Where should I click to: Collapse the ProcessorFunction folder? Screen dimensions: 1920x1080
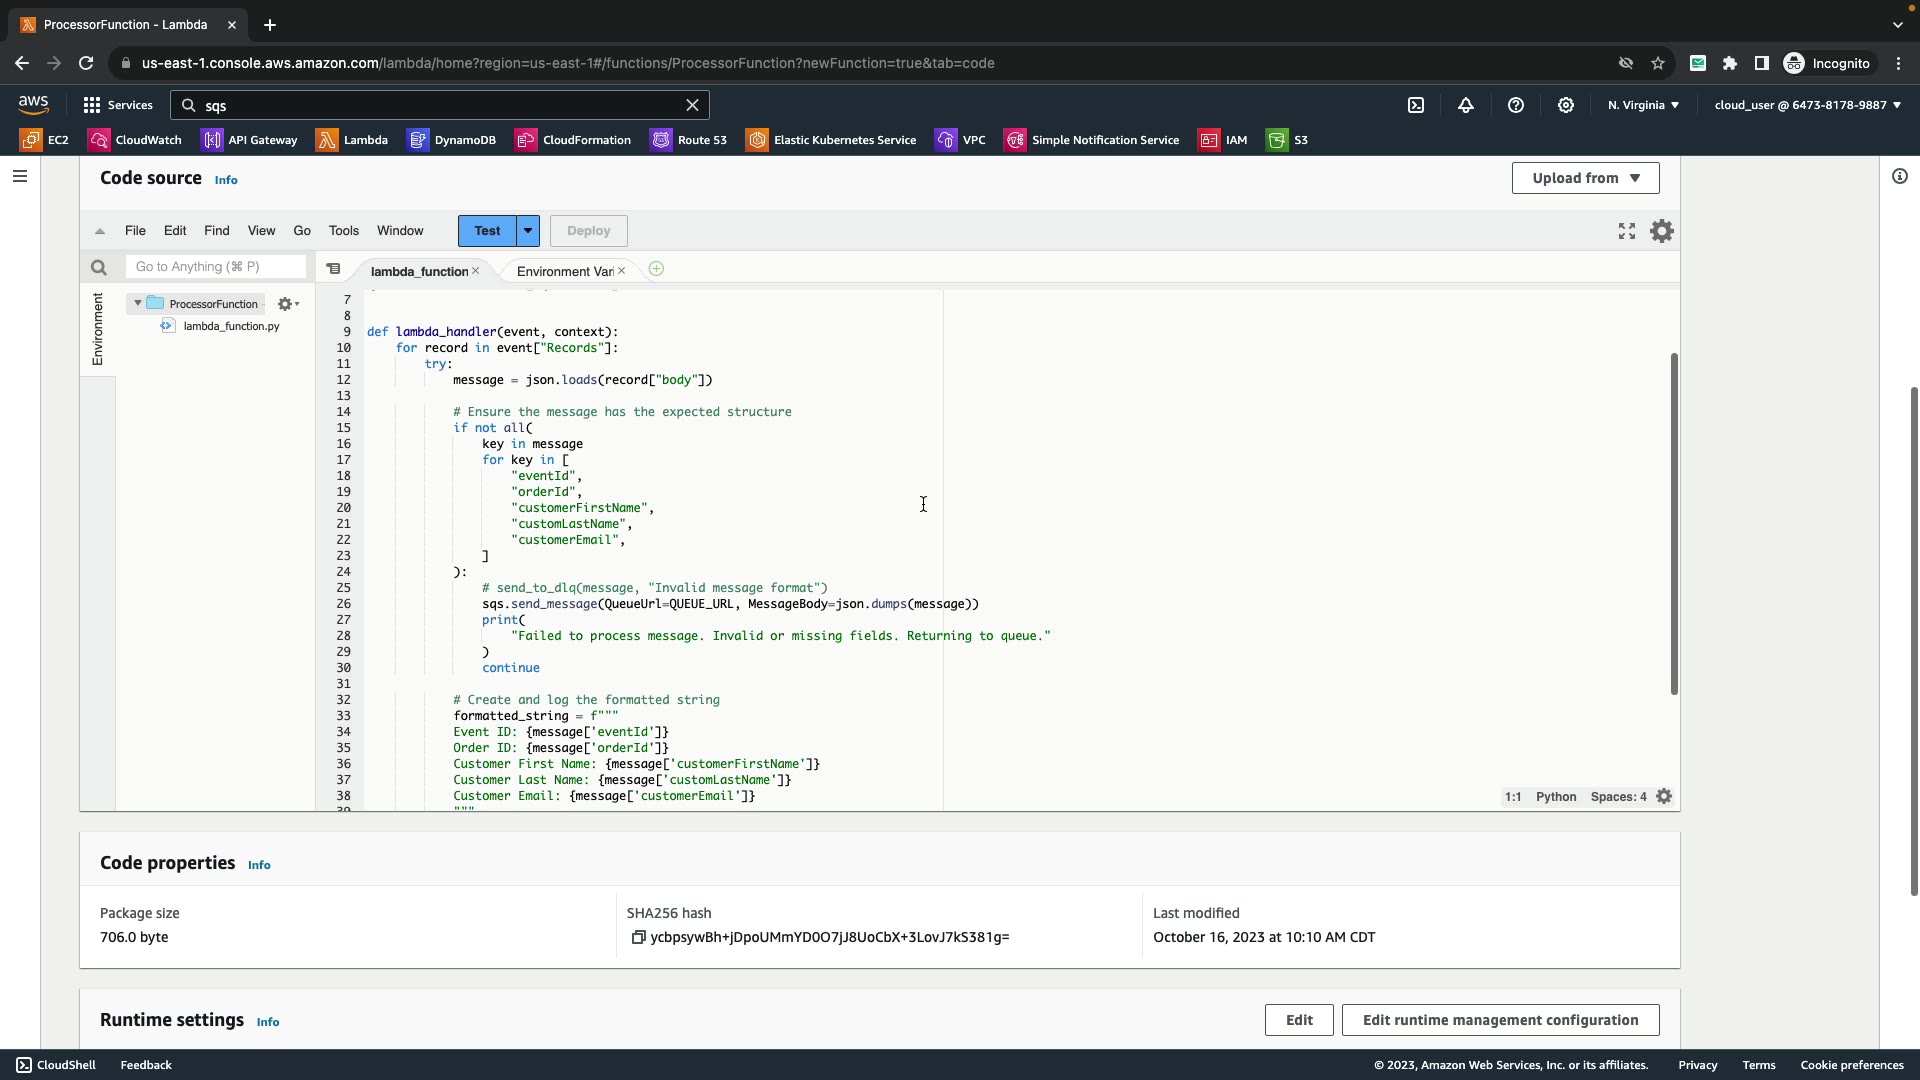(138, 303)
